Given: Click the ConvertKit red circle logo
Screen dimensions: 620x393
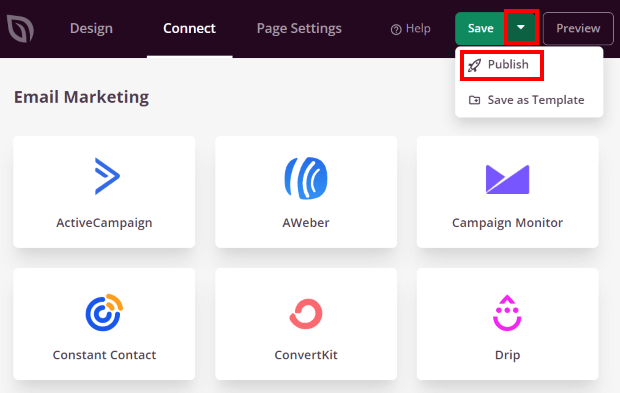Looking at the screenshot, I should click(x=306, y=314).
